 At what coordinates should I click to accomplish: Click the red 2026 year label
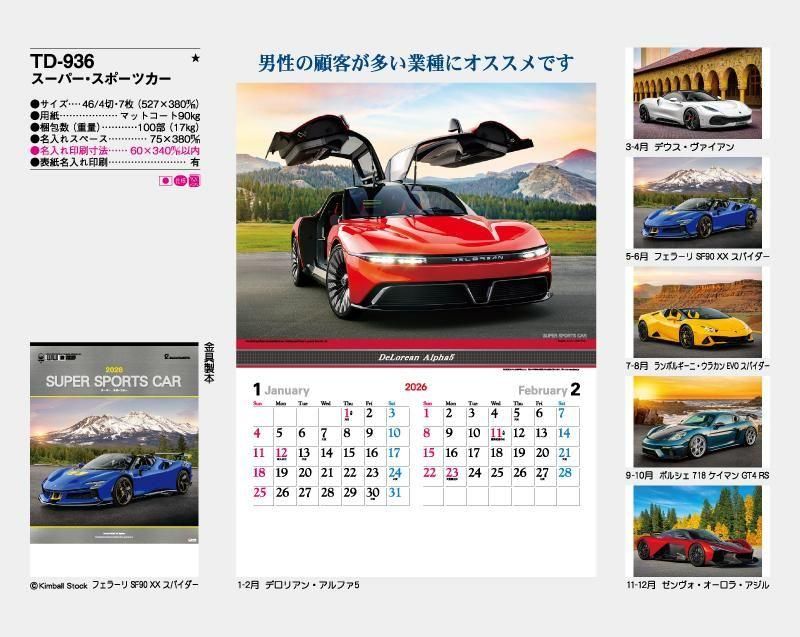pos(416,387)
